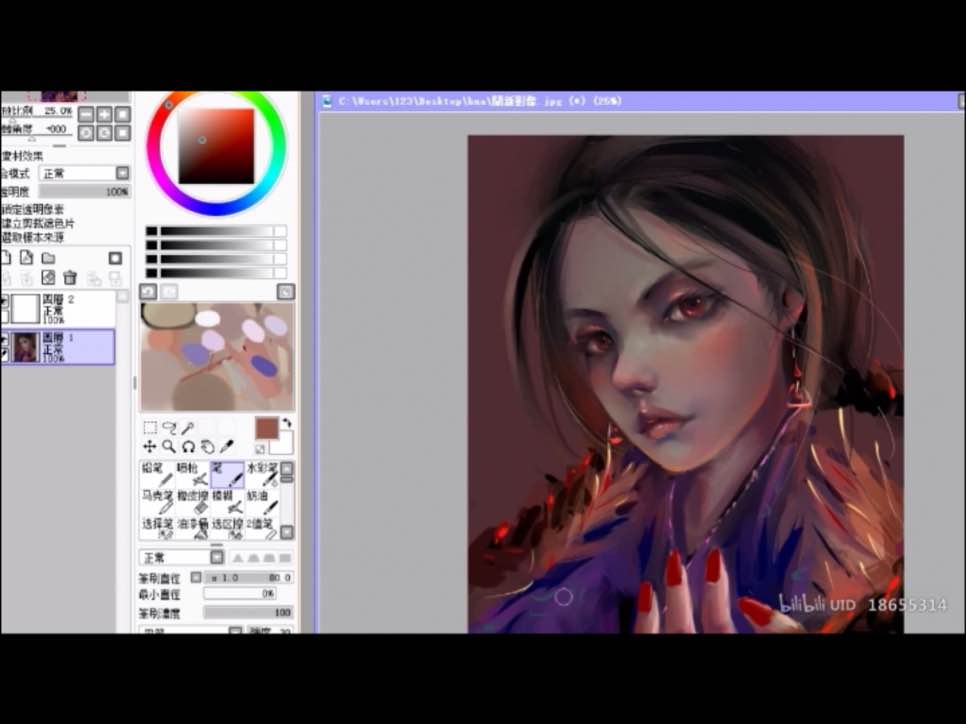Choose the 水彩笔 watercolor brush

(262, 474)
